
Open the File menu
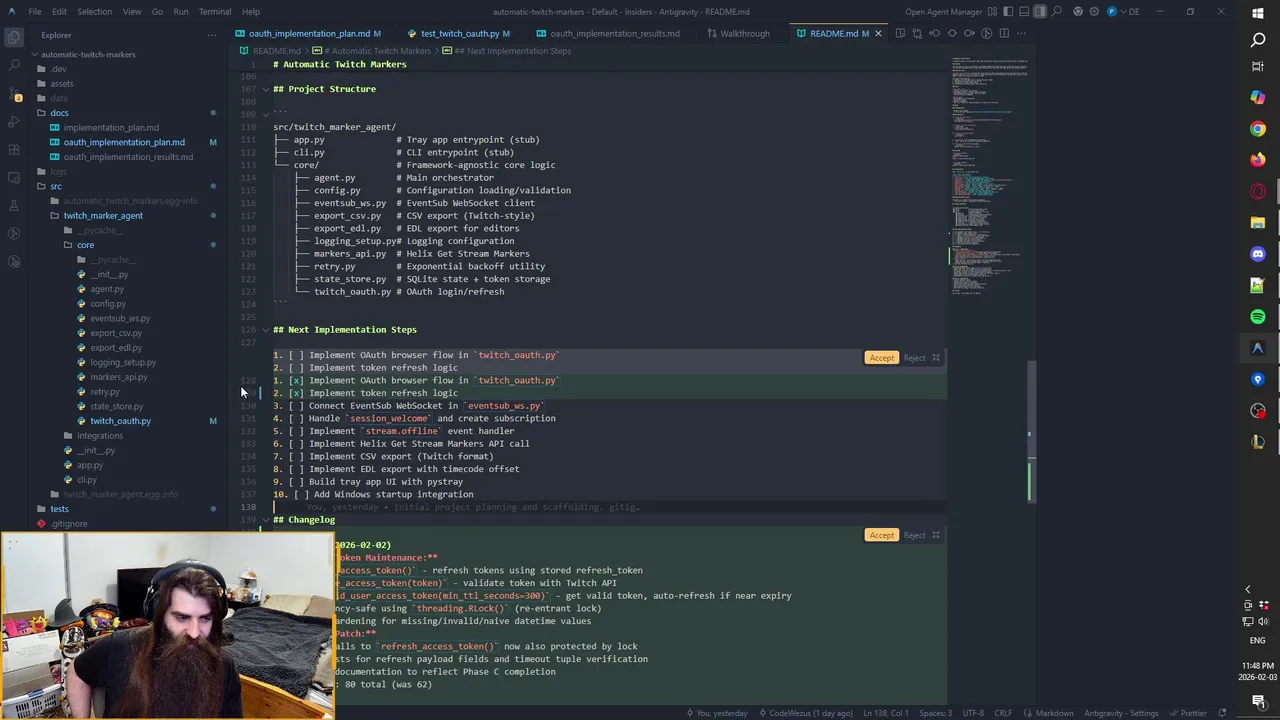tap(35, 12)
